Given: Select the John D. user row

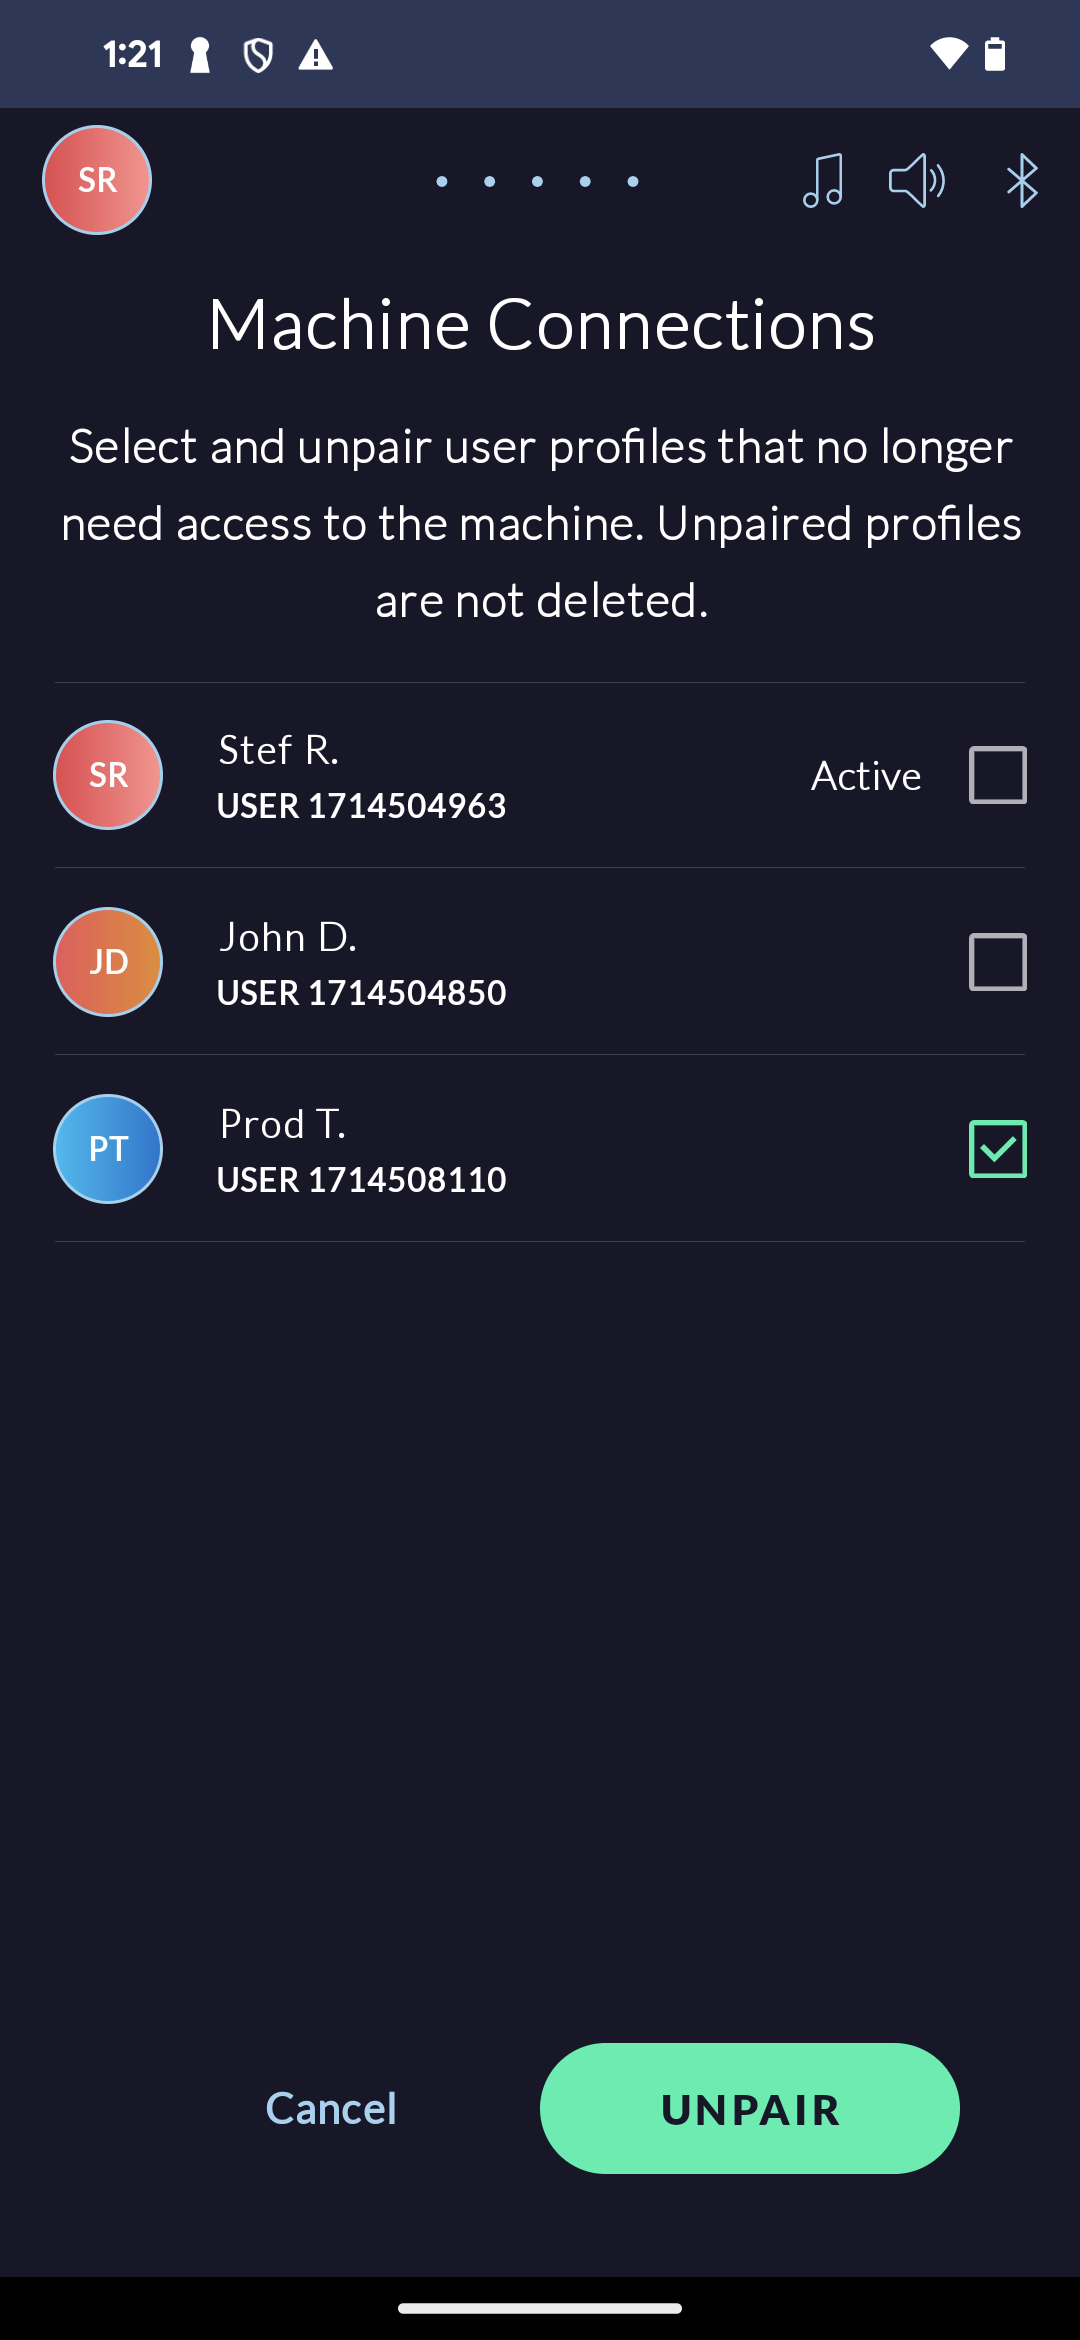Looking at the screenshot, I should (540, 962).
